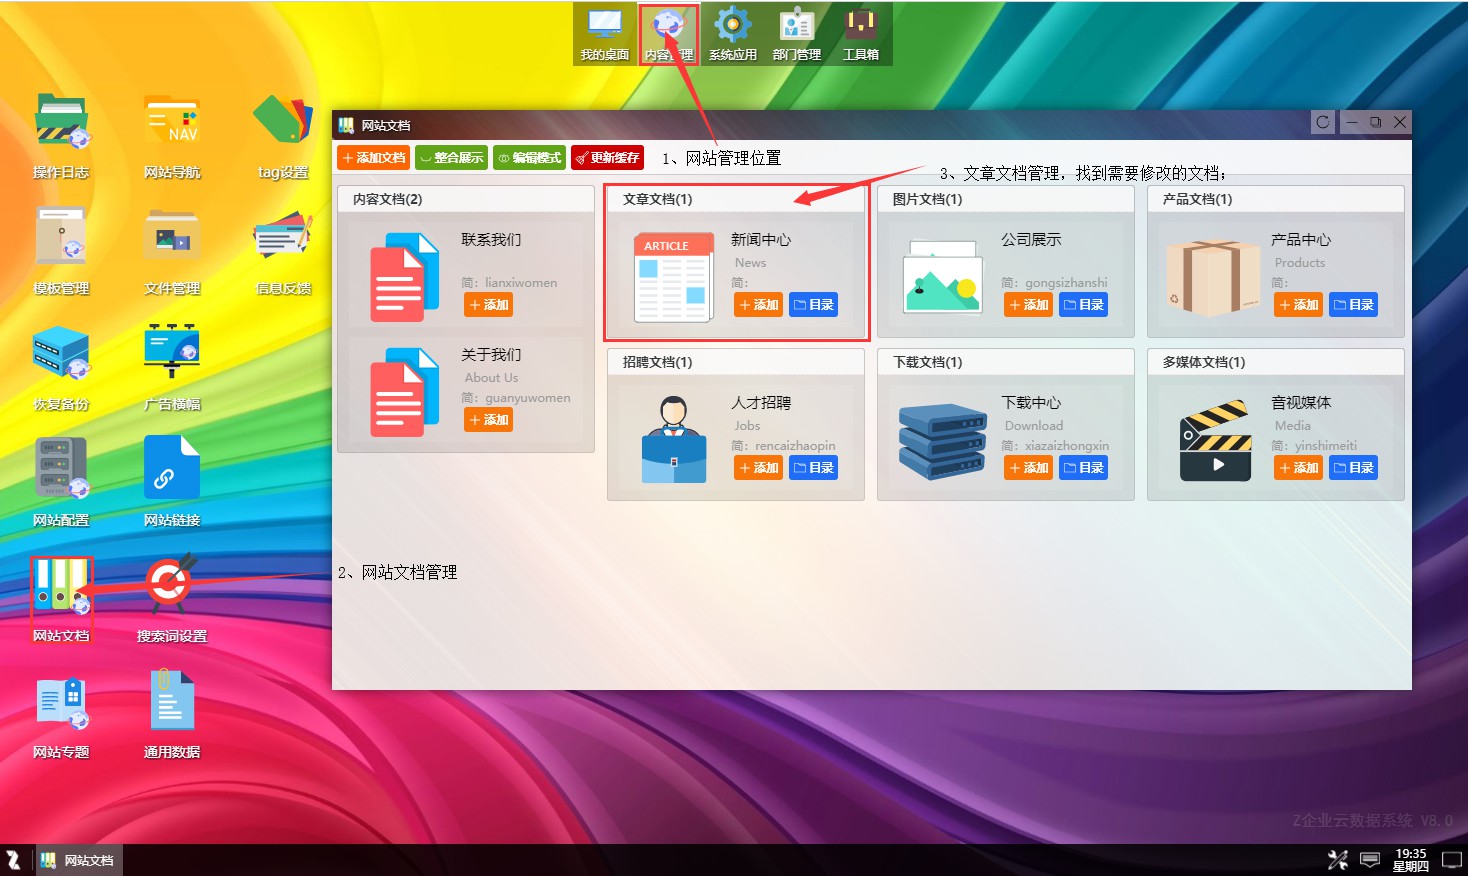The width and height of the screenshot is (1468, 876).
Task: Open the 操作日志 desktop icon
Action: 61,136
